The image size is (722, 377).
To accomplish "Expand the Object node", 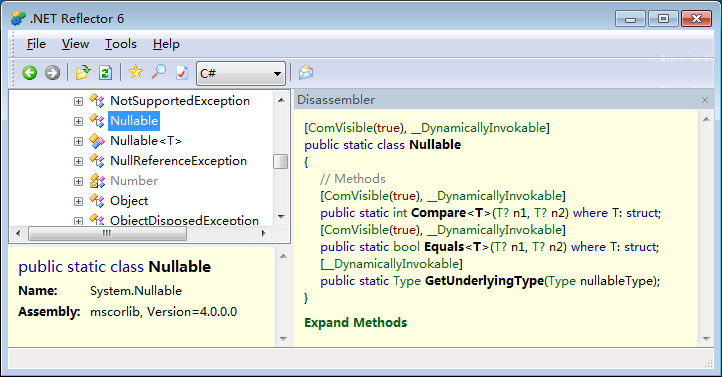I will 78,201.
